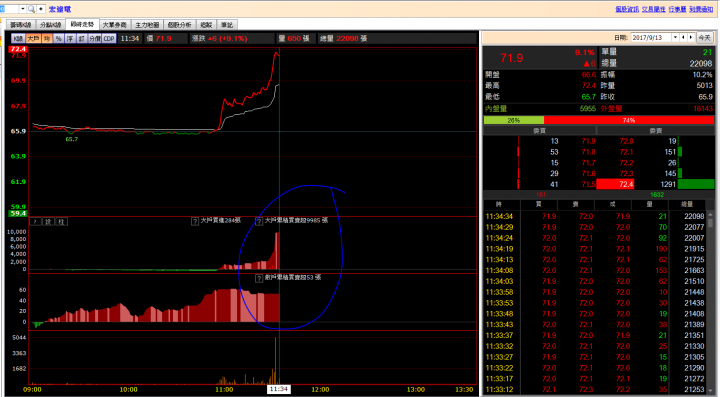Toggle the 浮 button in chart toolbar
This screenshot has height=397, width=720.
(x=70, y=39)
